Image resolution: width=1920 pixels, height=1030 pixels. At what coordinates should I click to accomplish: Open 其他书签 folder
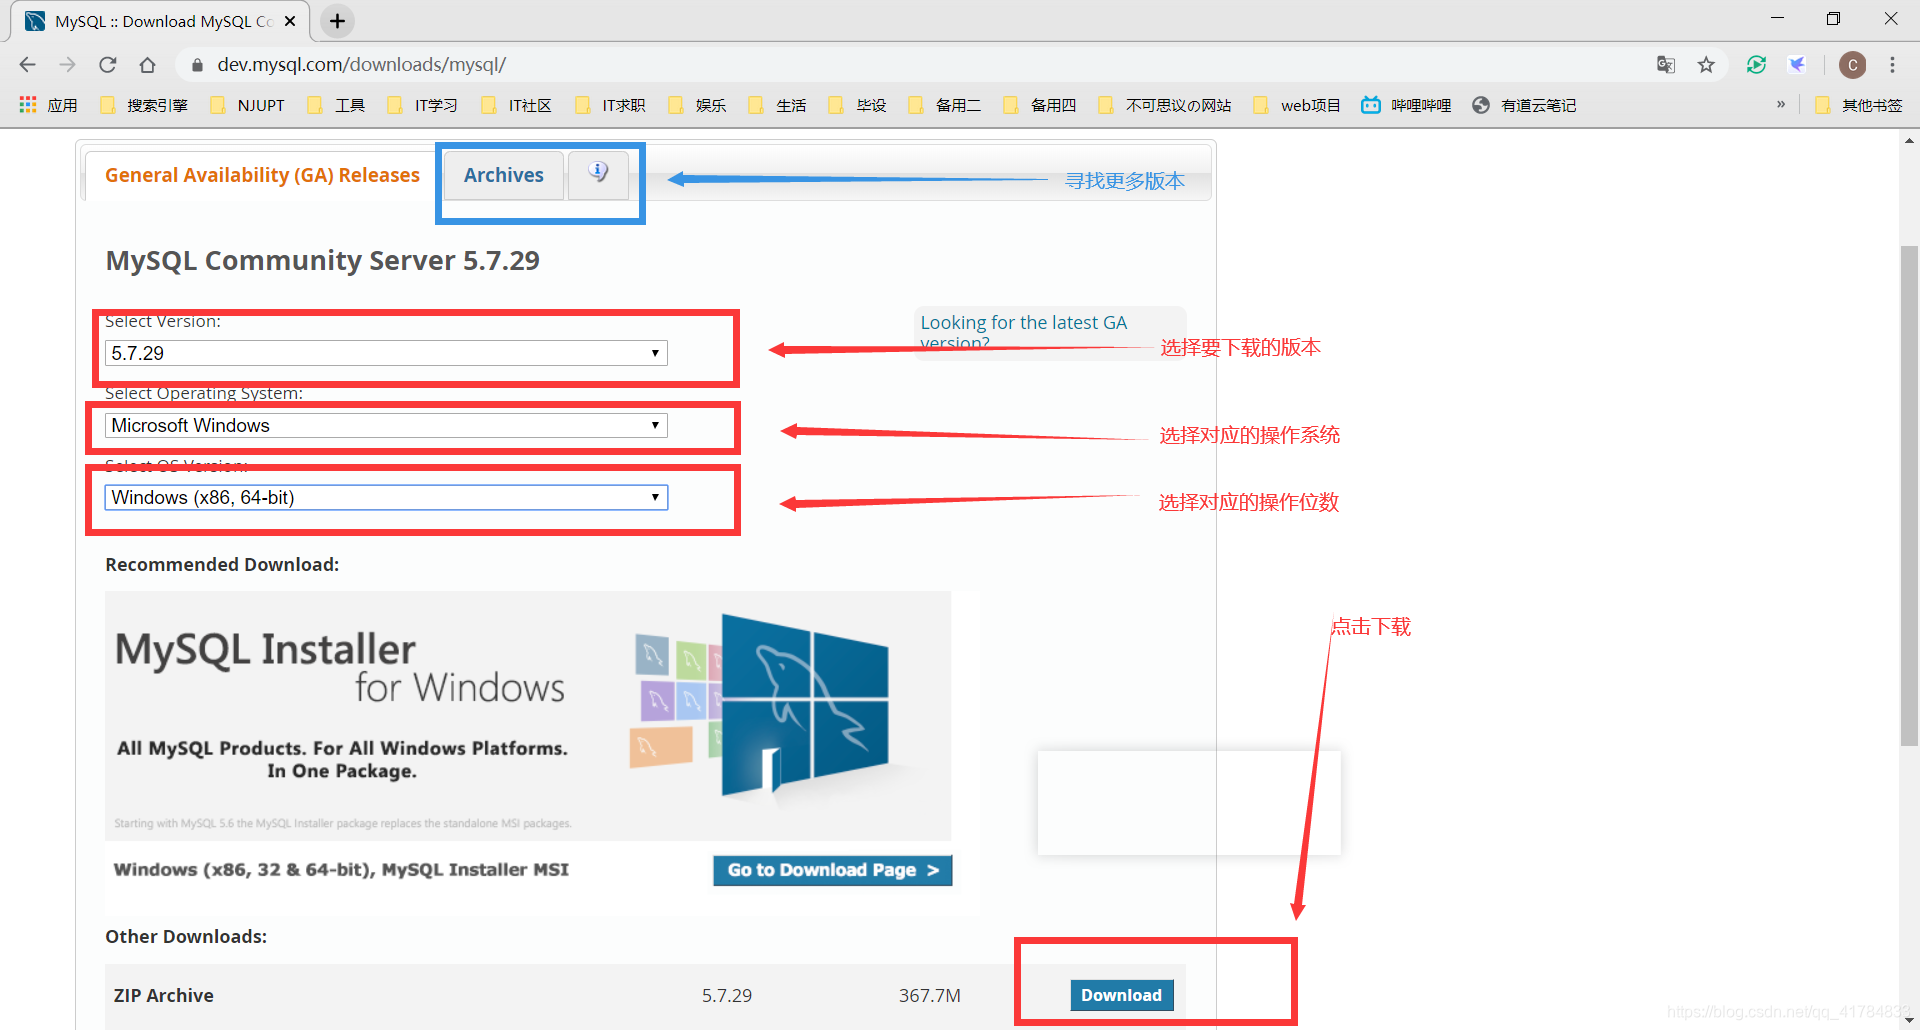[1859, 105]
